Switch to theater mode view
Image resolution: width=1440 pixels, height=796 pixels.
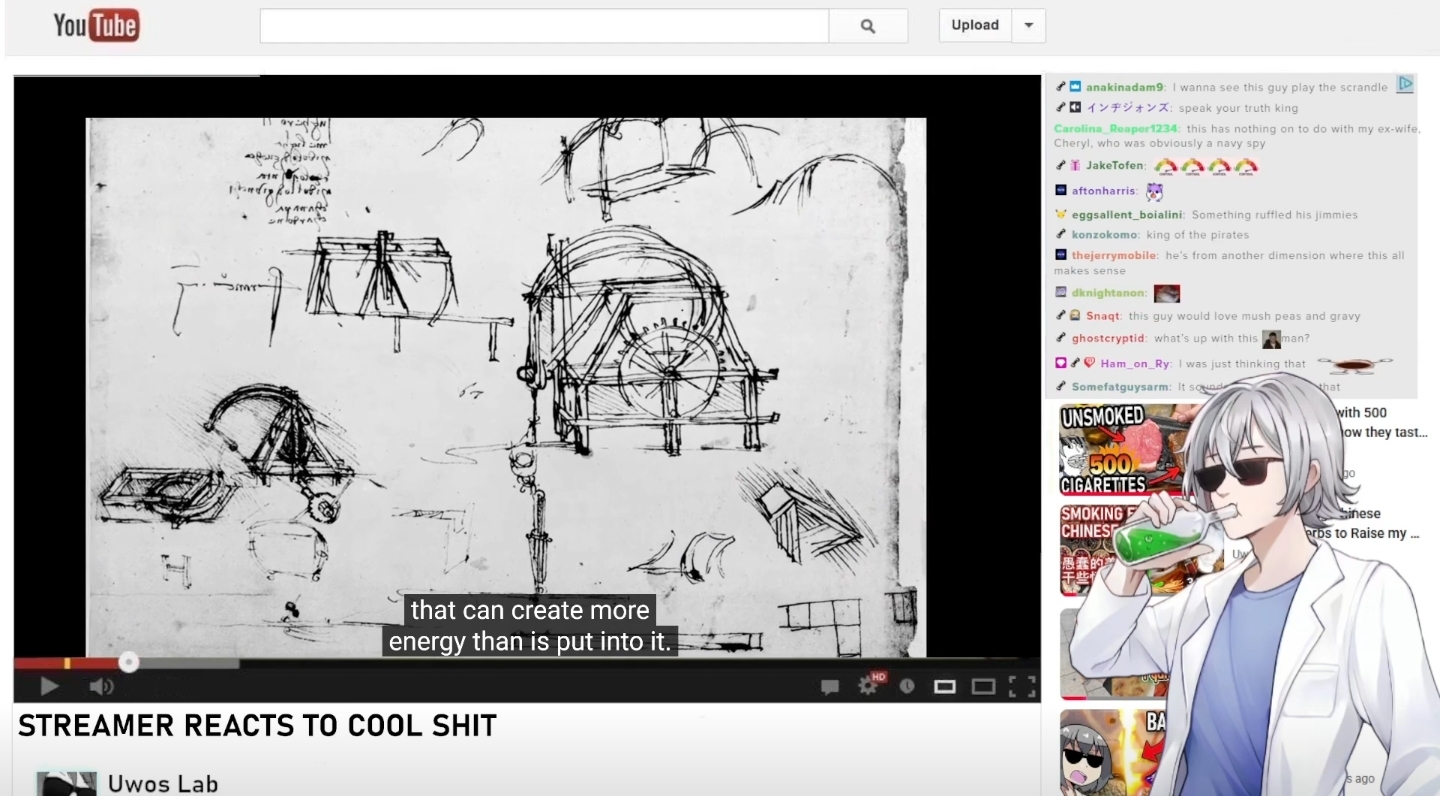[x=984, y=686]
